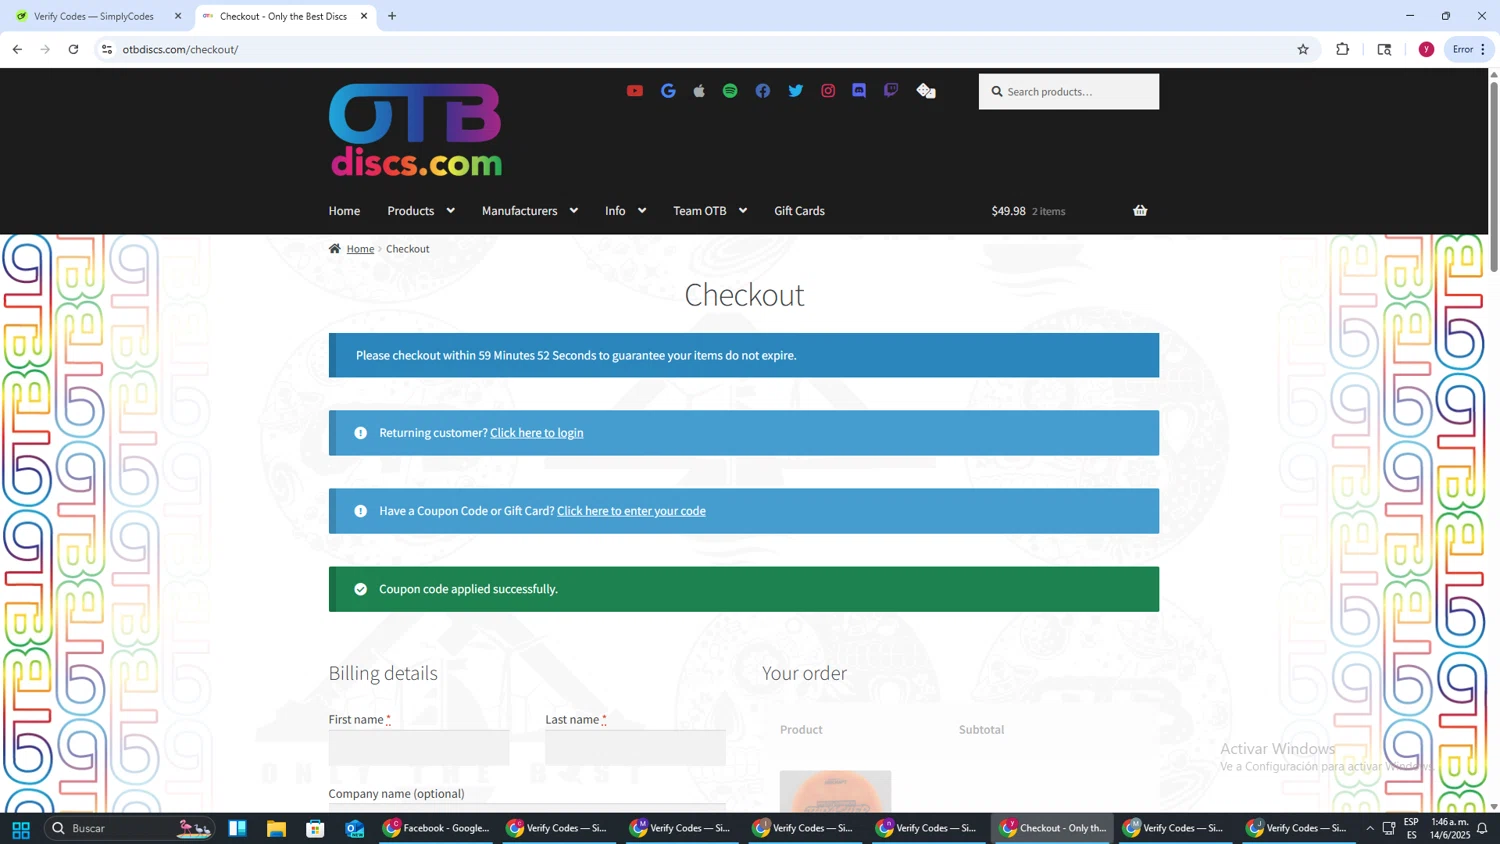Open Microsoft Store from taskbar
The width and height of the screenshot is (1500, 844).
pos(315,828)
